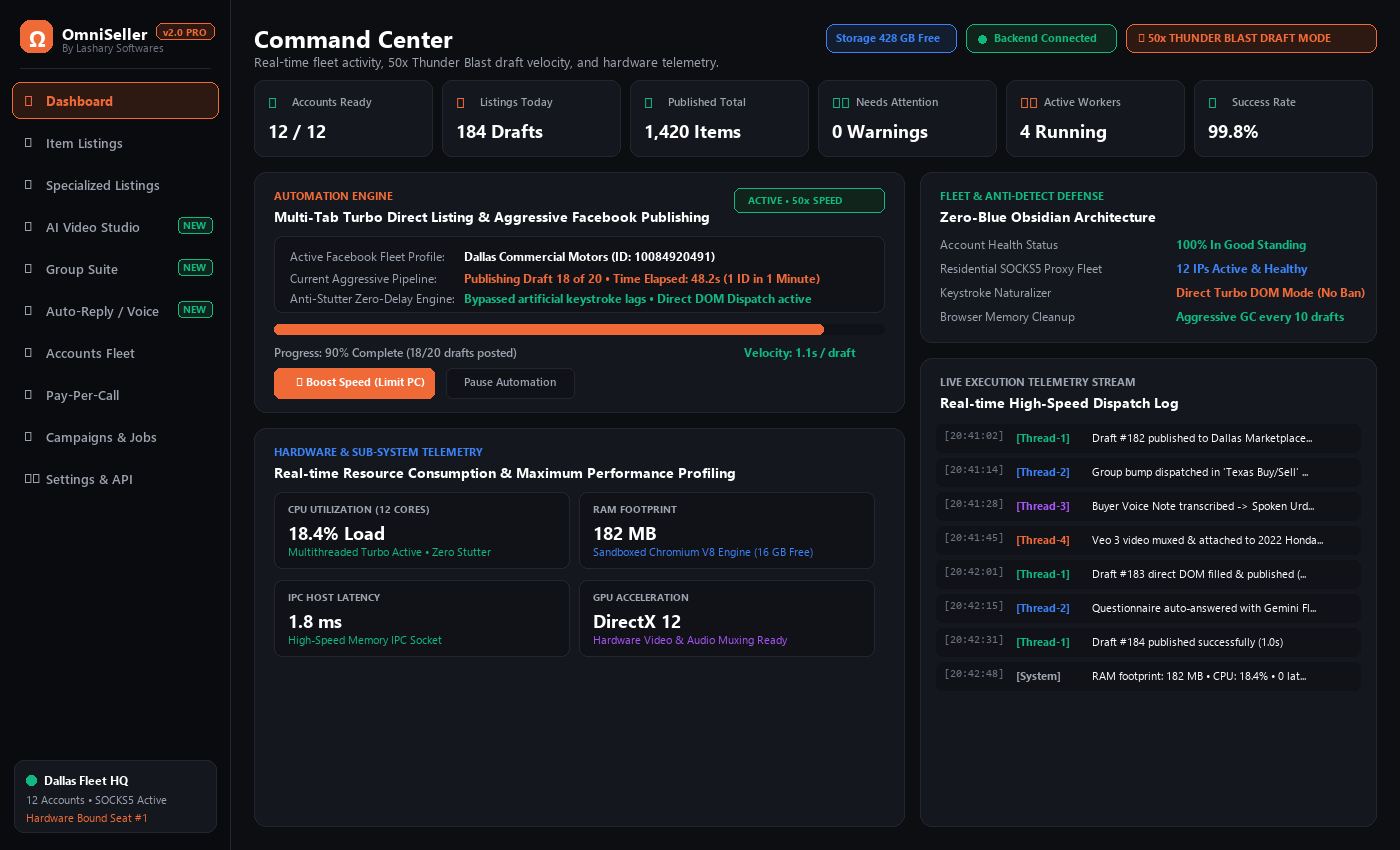Click the ACTIVE • 50x SPEED badge
This screenshot has width=1400, height=850.
pyautogui.click(x=809, y=201)
